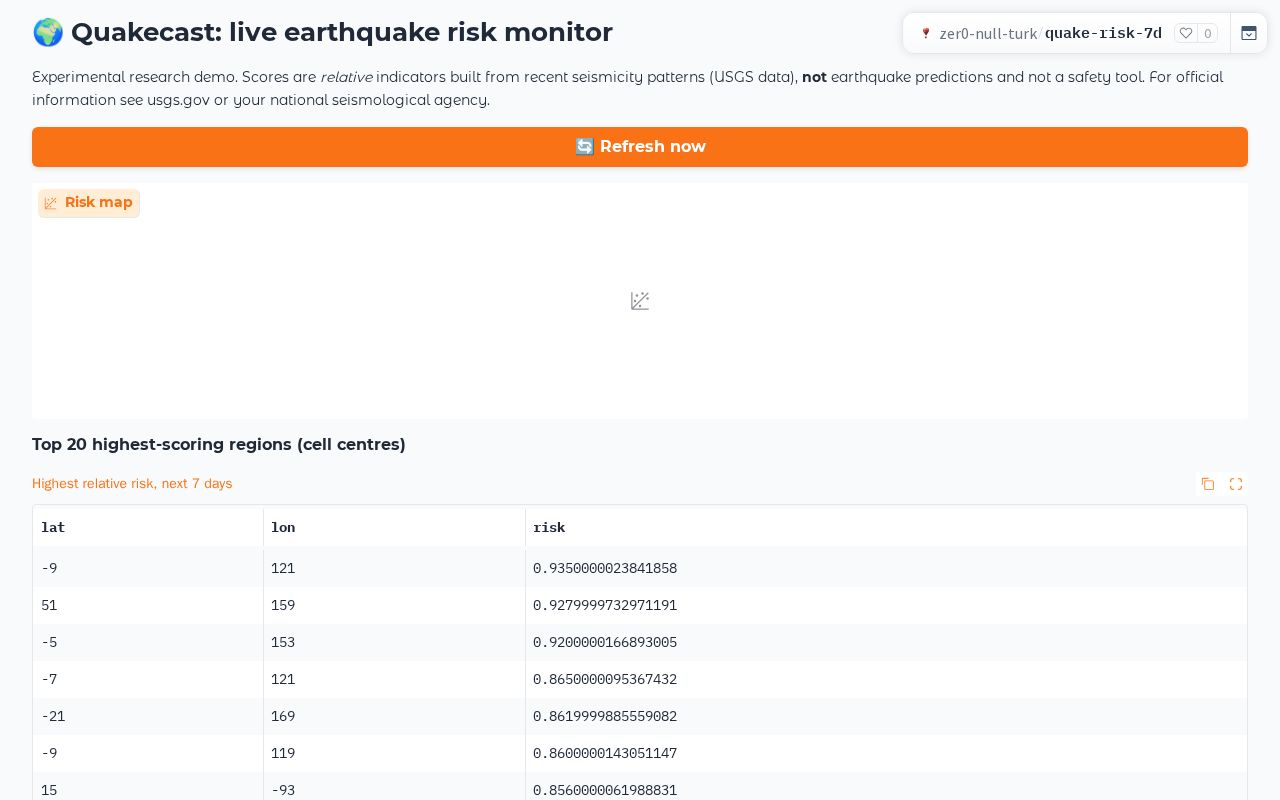This screenshot has height=800, width=1280.
Task: Like the space with heart icon
Action: (x=1186, y=33)
